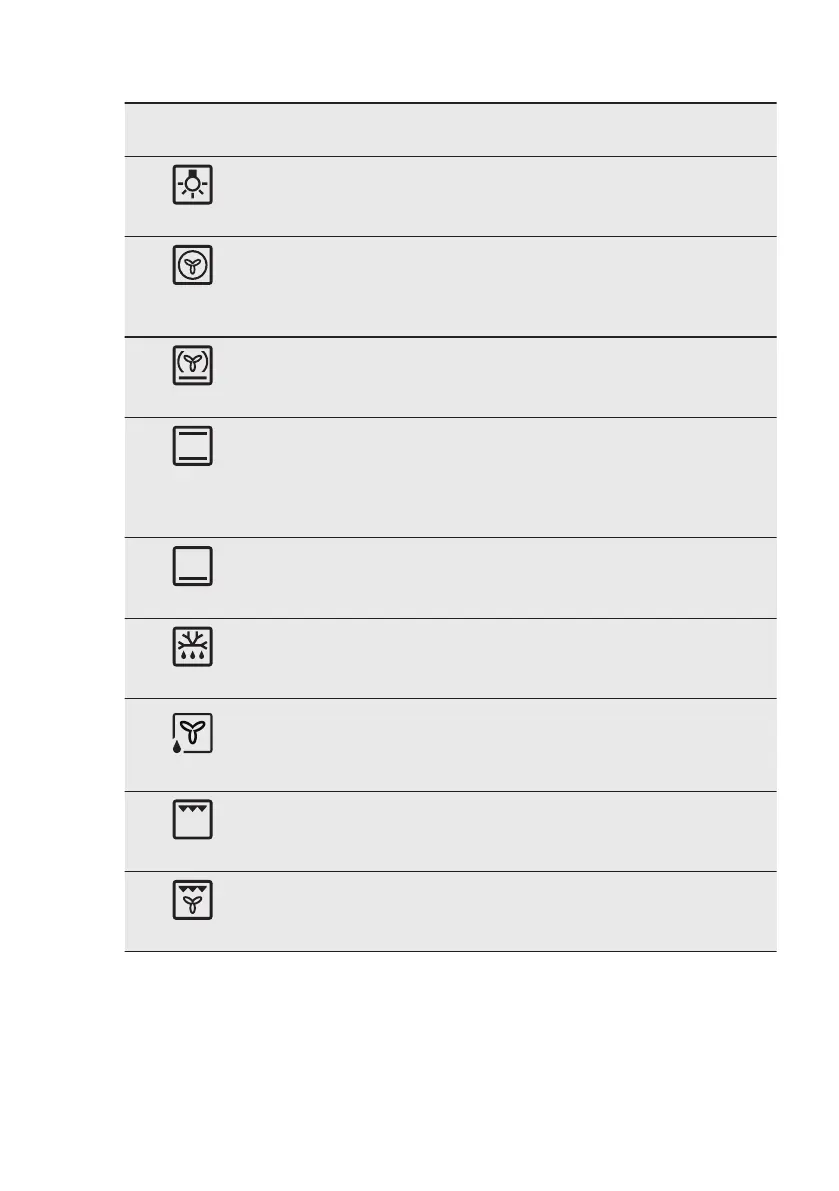Select the defrost snowflake with droplets icon
This screenshot has height=1191, width=839.
(193, 647)
